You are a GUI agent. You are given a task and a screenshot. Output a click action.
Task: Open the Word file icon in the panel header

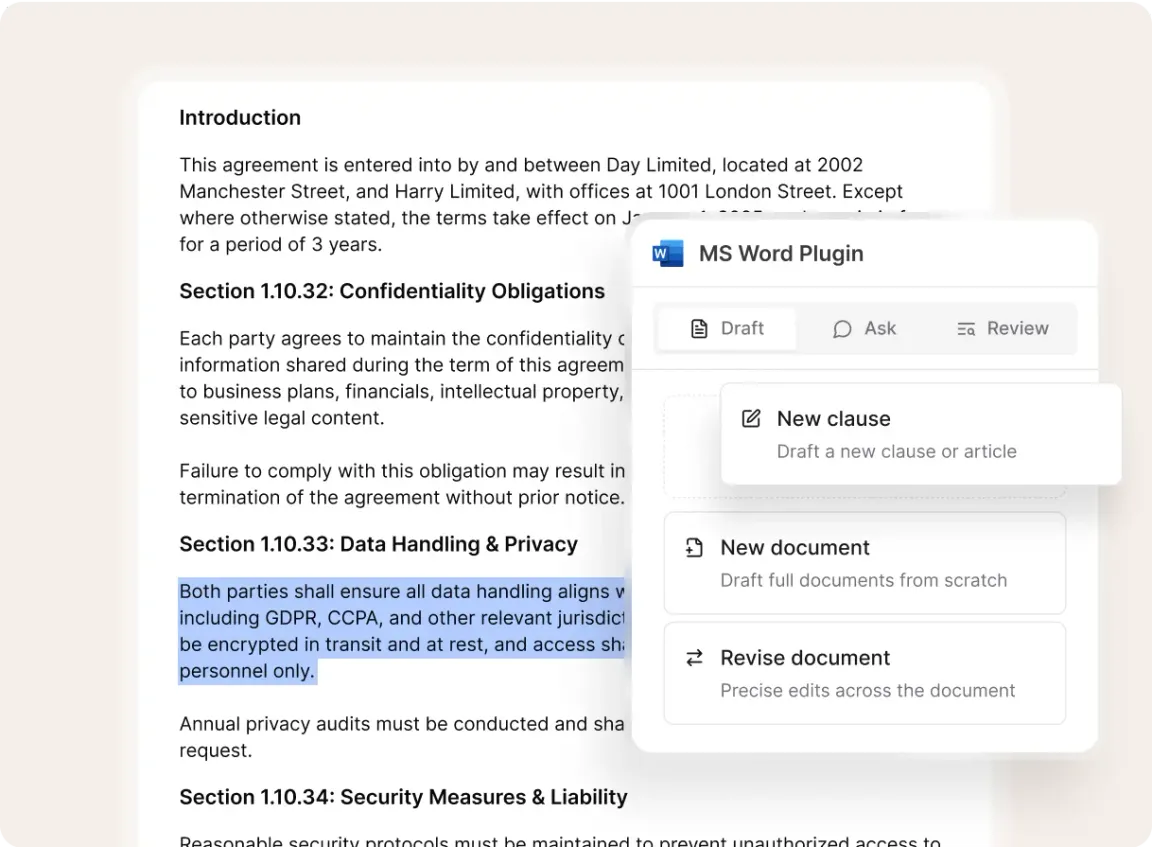click(667, 253)
